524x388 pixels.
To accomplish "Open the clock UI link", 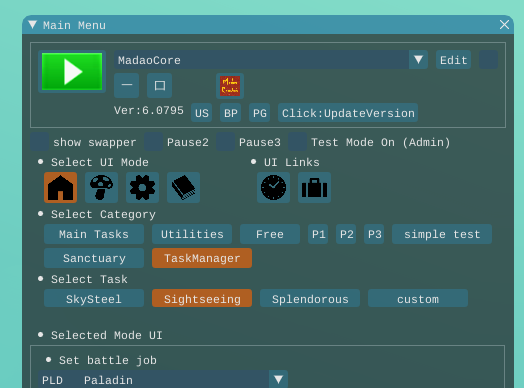I will [x=273, y=187].
